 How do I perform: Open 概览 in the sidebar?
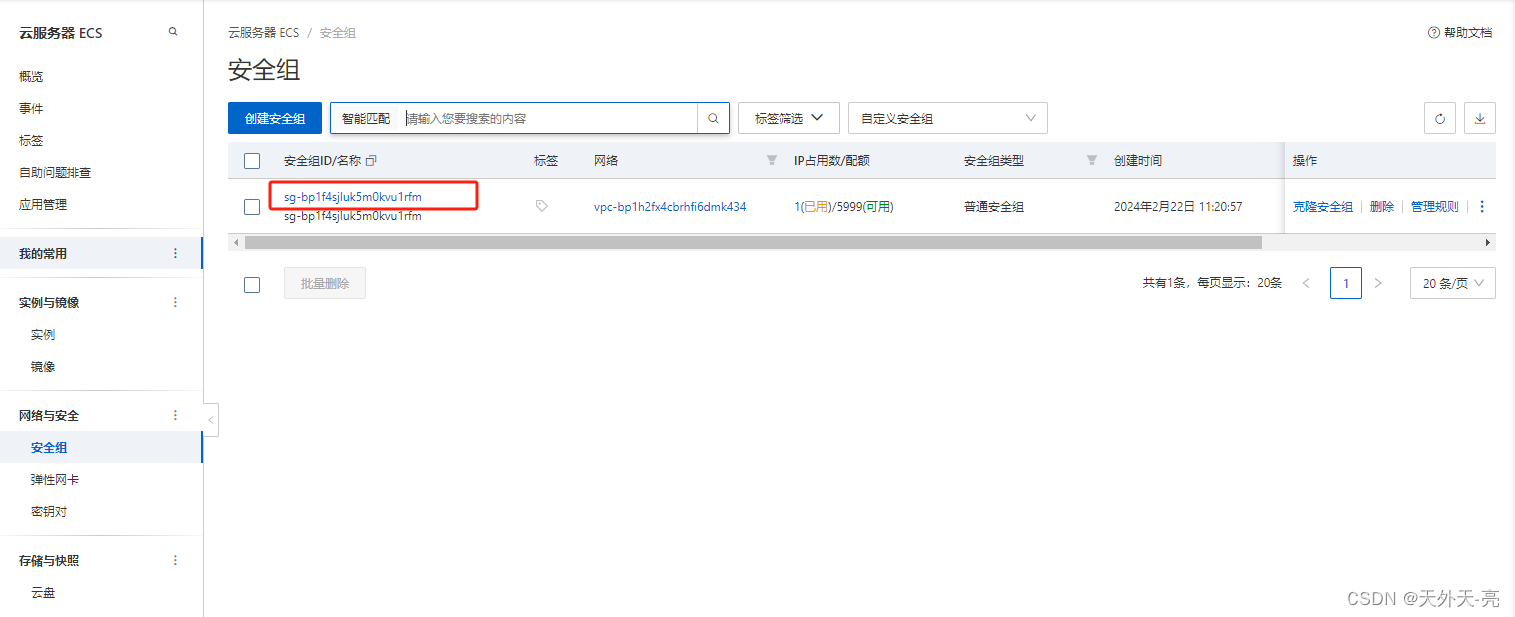click(x=31, y=77)
